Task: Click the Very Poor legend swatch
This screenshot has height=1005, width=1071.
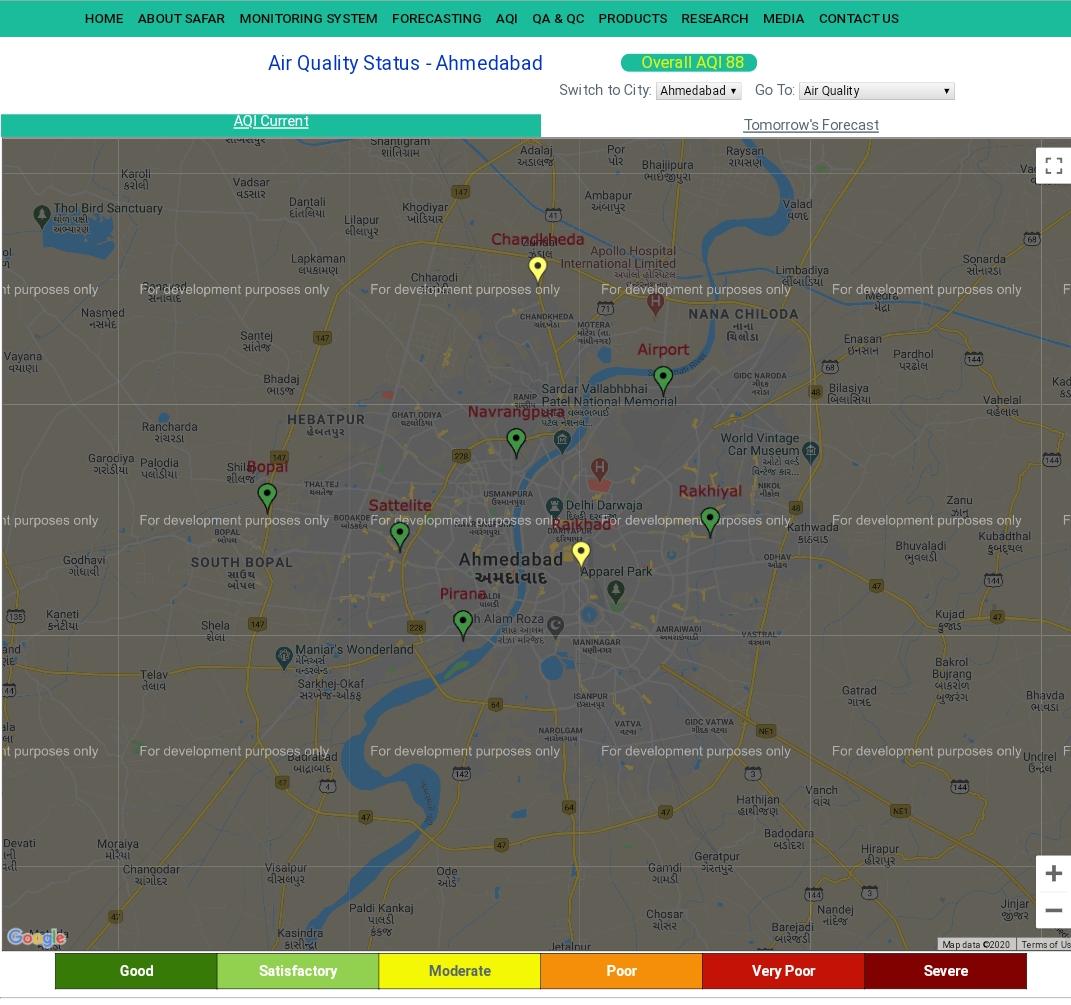Action: tap(783, 971)
